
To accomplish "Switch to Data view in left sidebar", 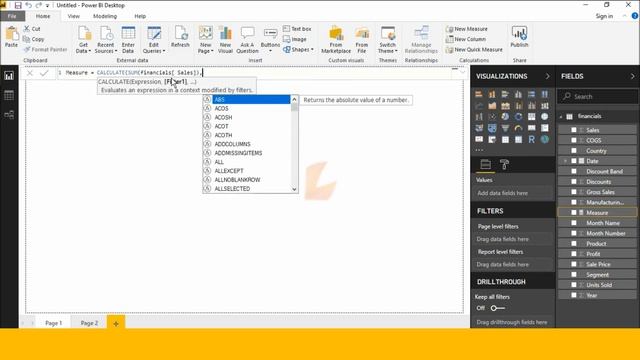I will click(x=9, y=95).
